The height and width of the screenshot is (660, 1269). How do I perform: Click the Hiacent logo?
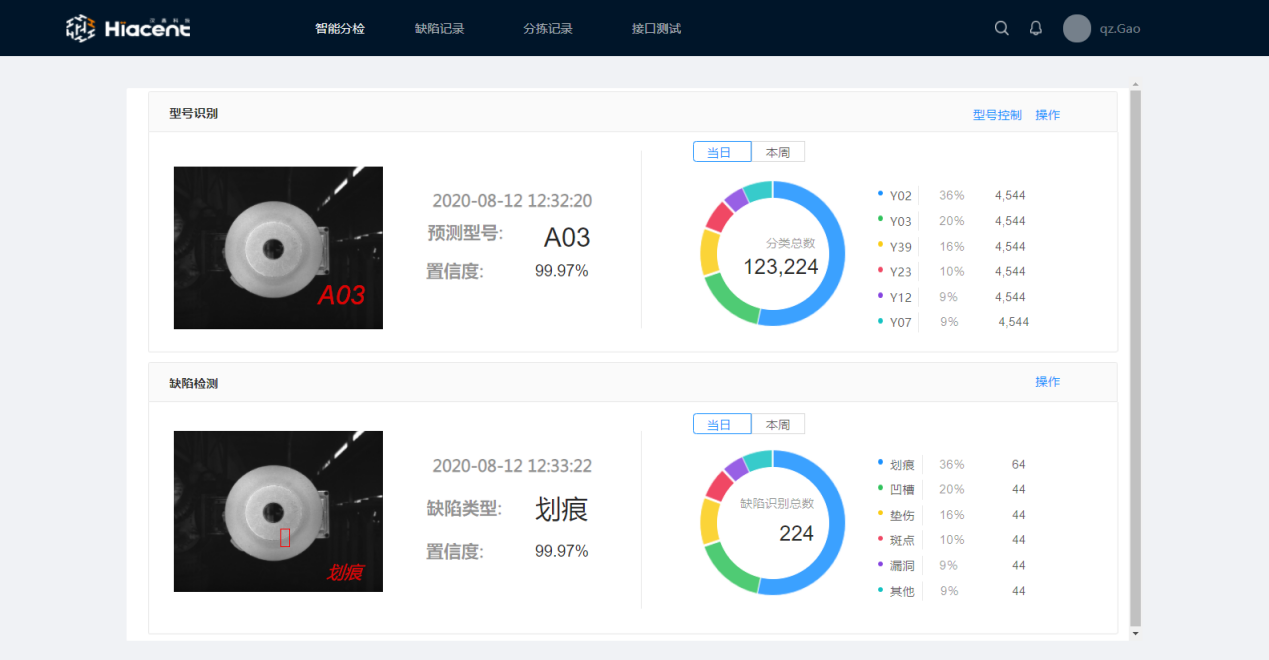(x=128, y=29)
